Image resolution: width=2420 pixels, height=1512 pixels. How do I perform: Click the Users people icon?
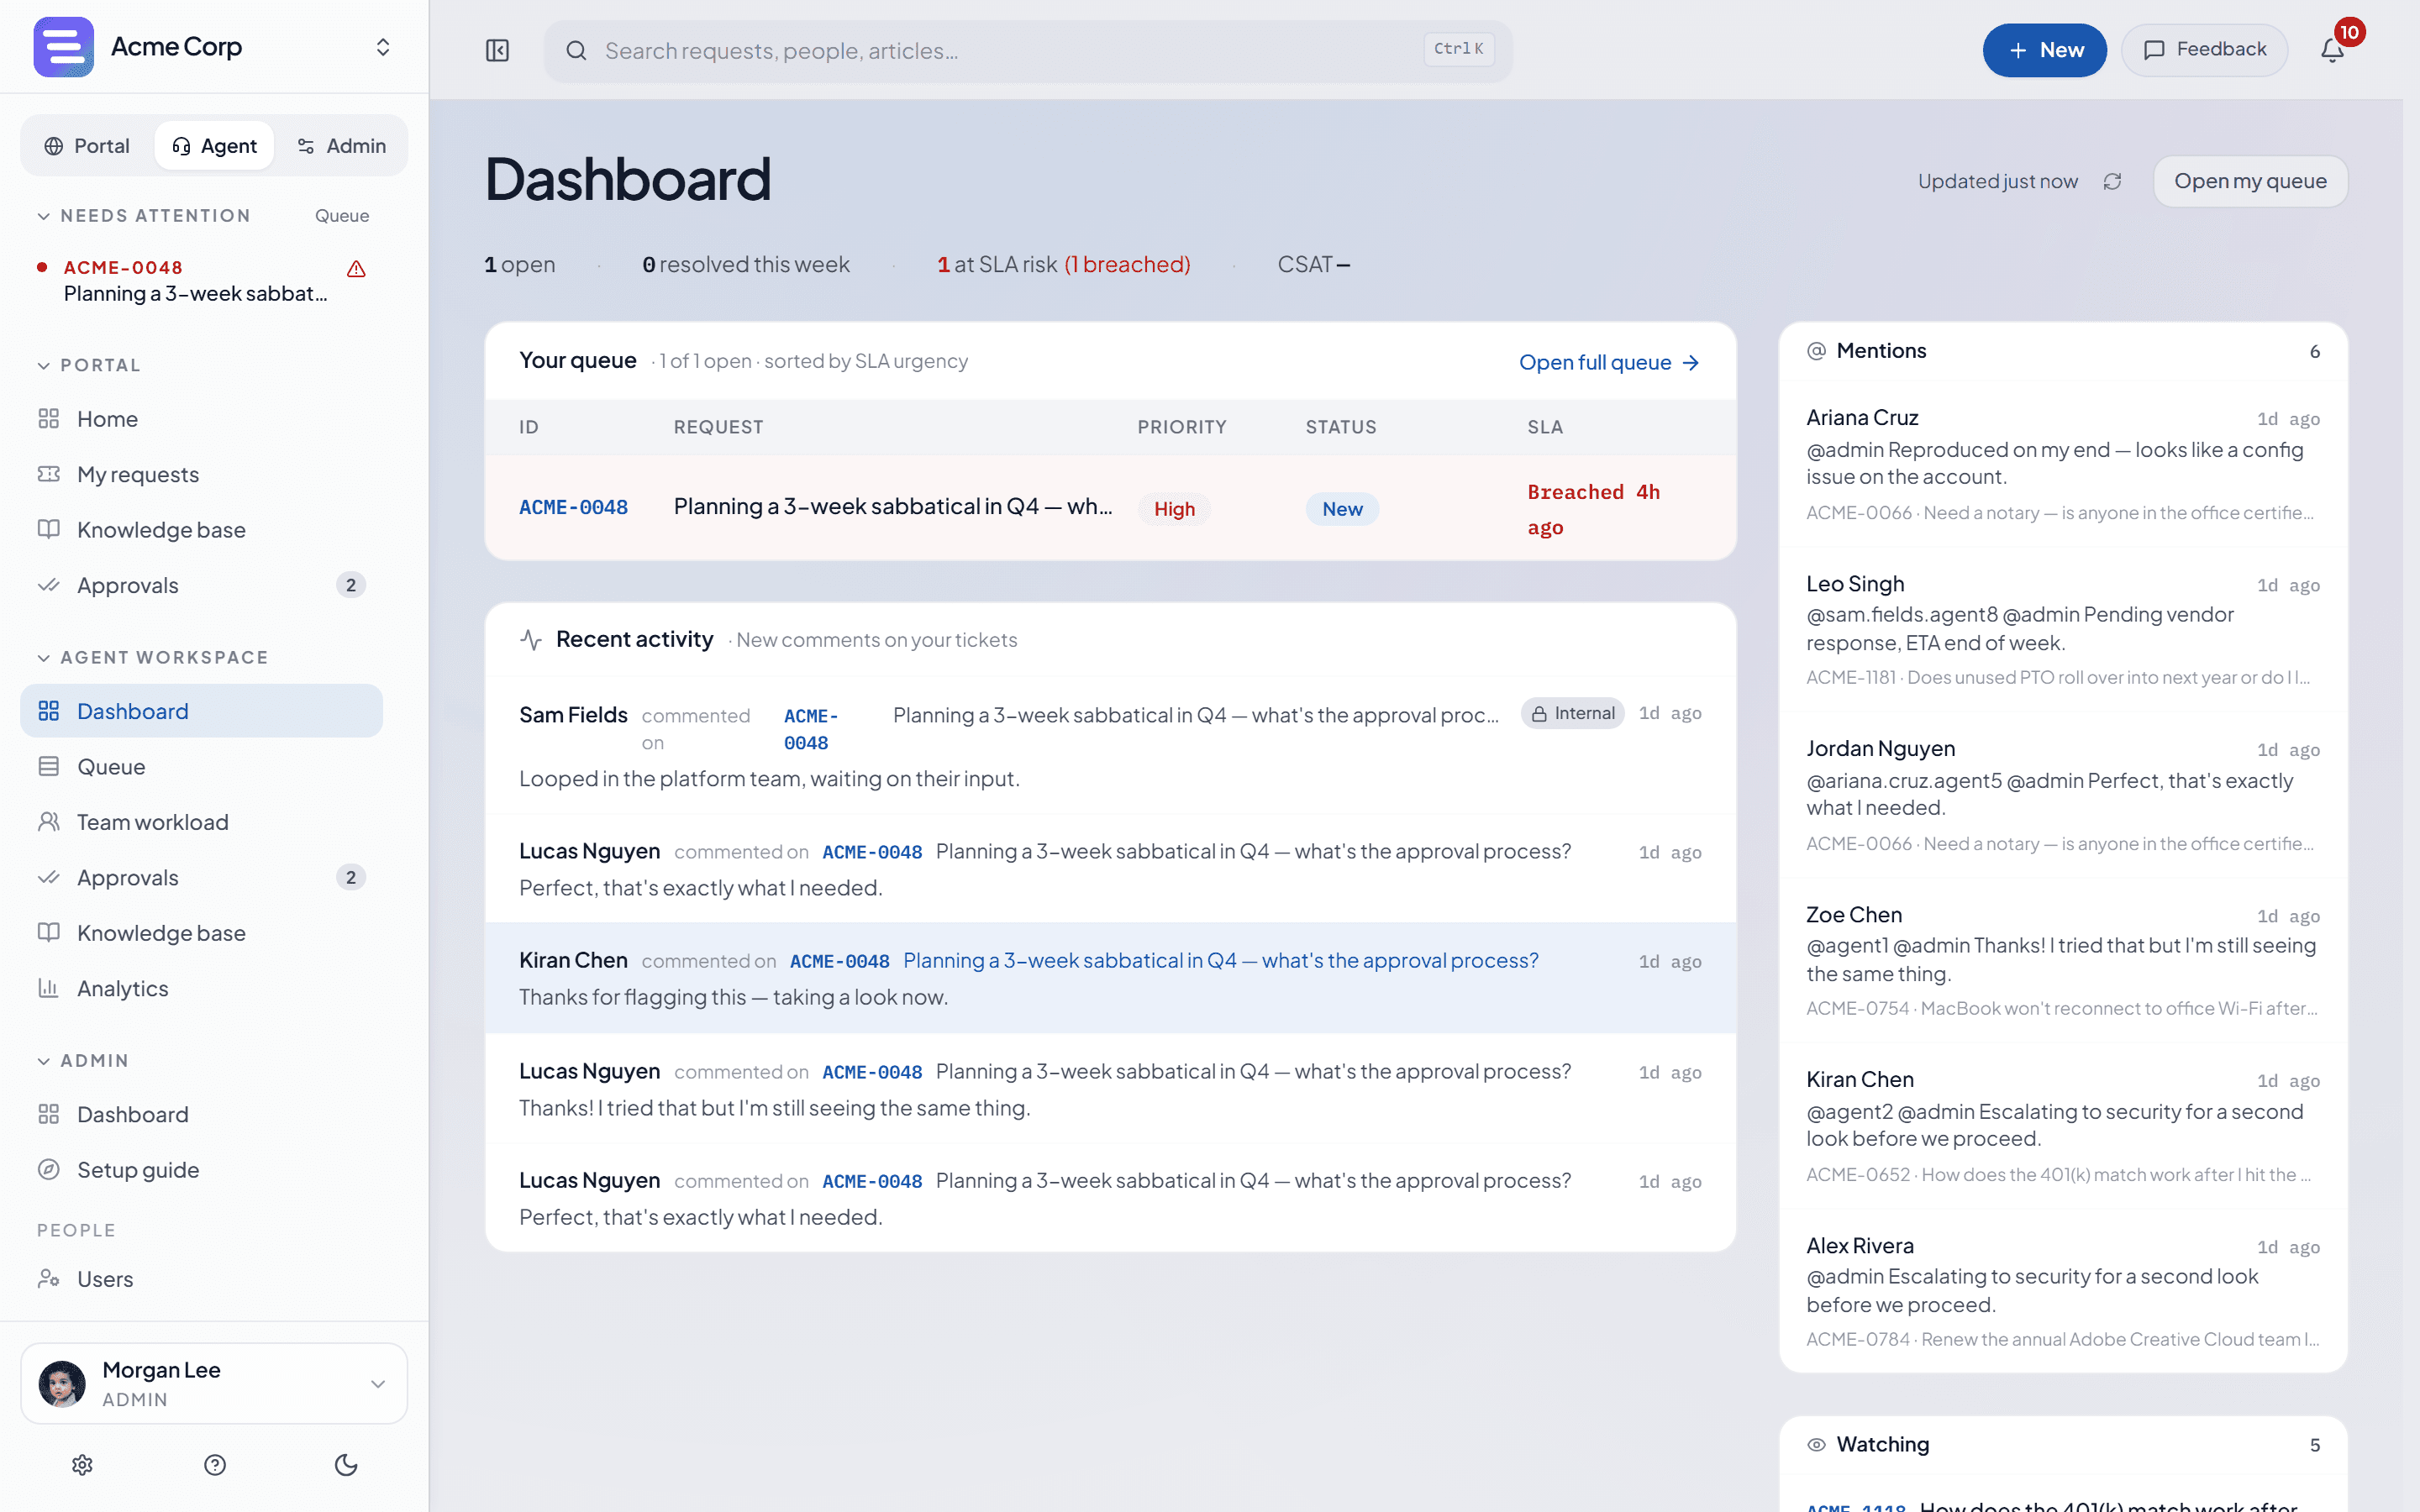[x=48, y=1279]
